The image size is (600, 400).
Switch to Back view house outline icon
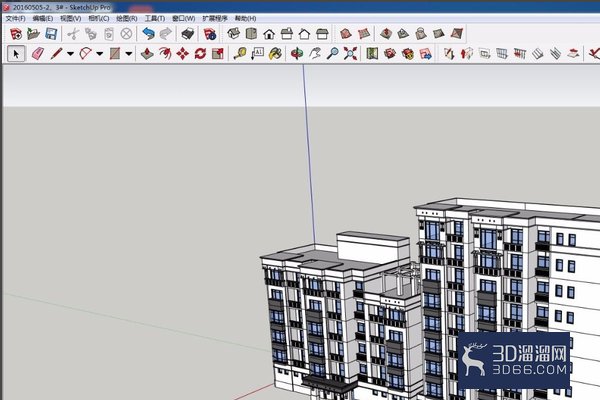point(305,34)
